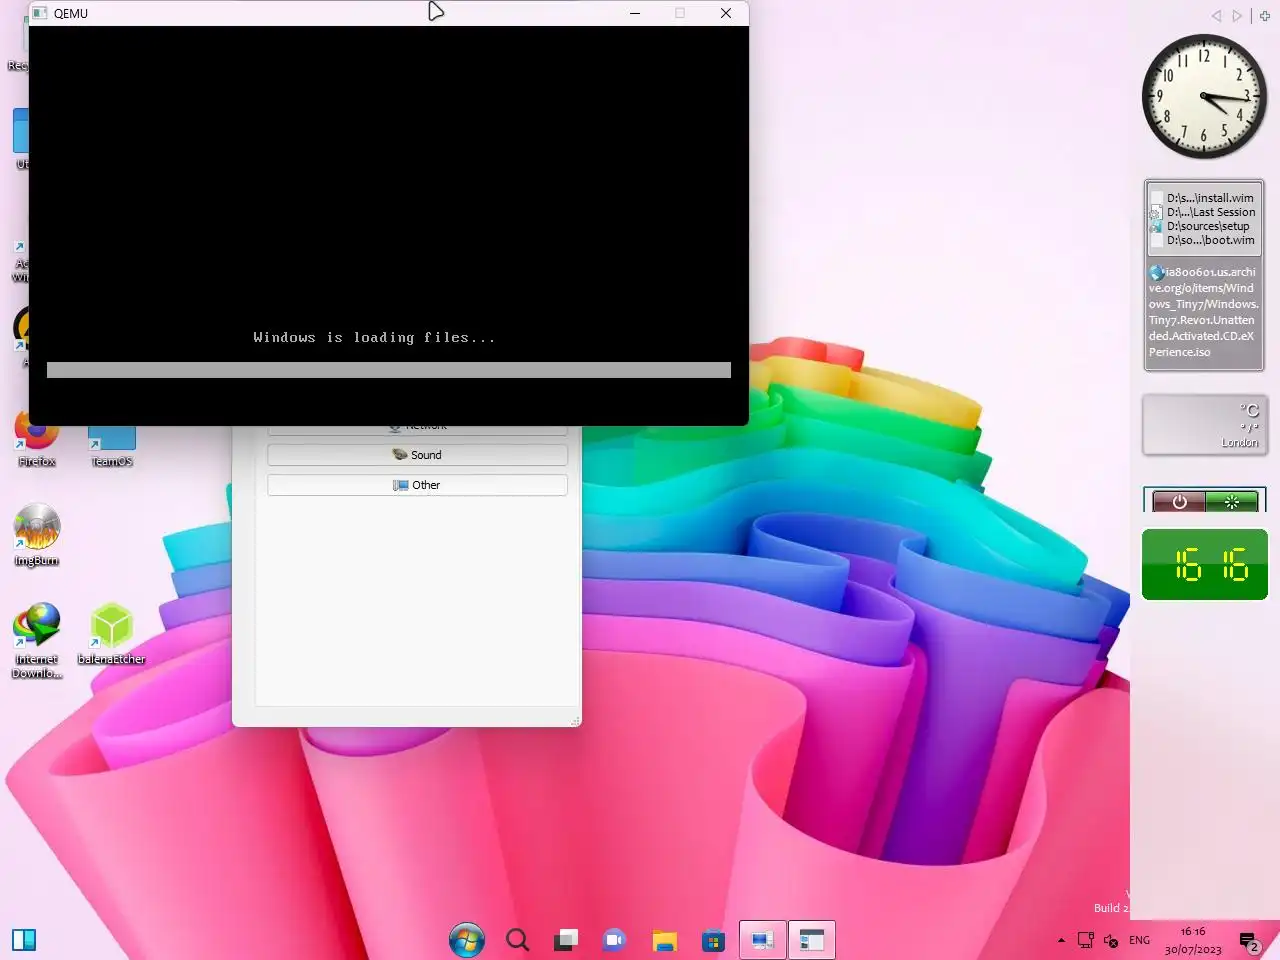Click the green digital clock gadget
This screenshot has height=960, width=1280.
pyautogui.click(x=1204, y=565)
